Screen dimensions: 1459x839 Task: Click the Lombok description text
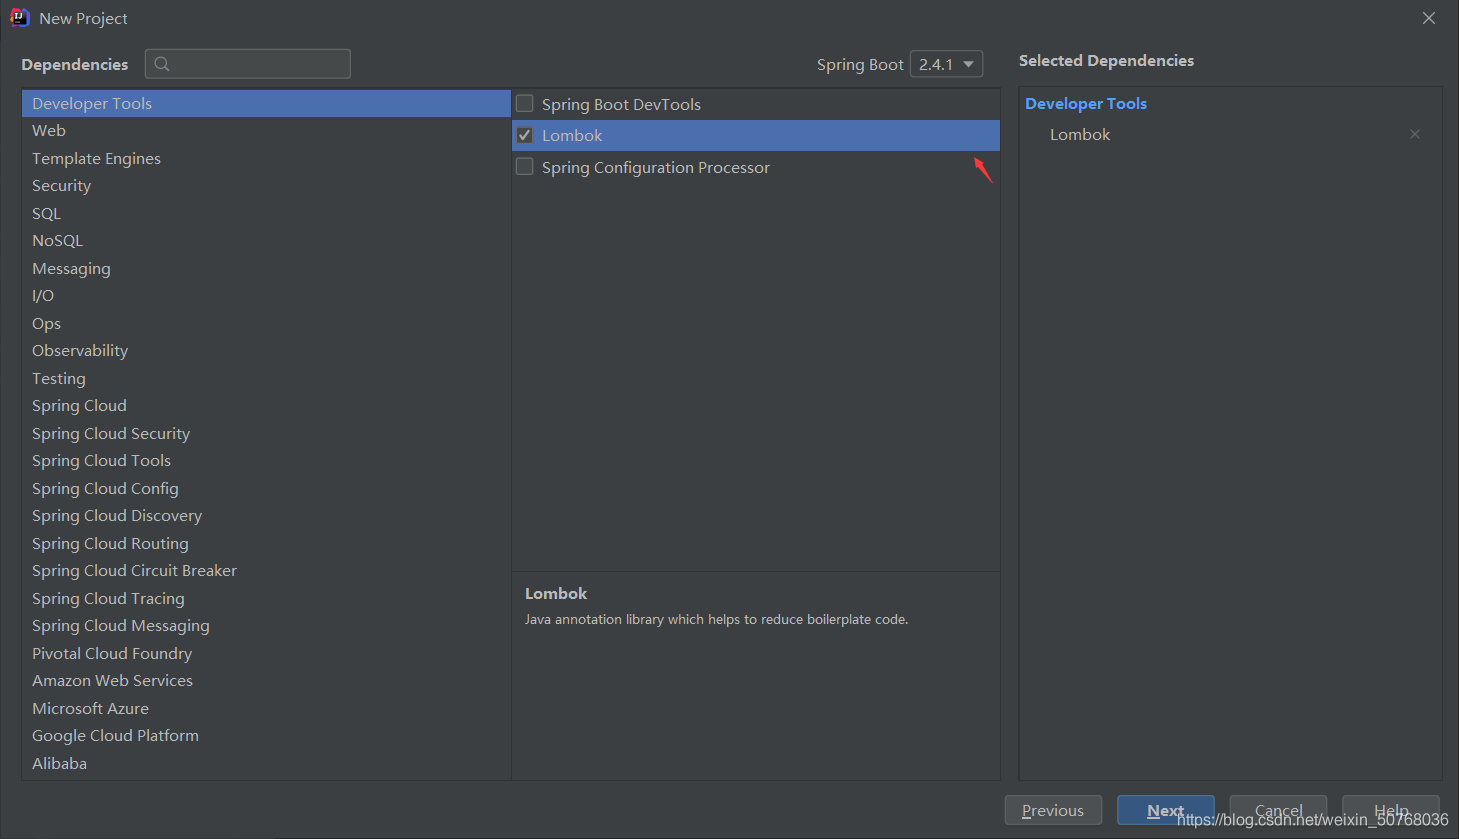click(x=716, y=619)
